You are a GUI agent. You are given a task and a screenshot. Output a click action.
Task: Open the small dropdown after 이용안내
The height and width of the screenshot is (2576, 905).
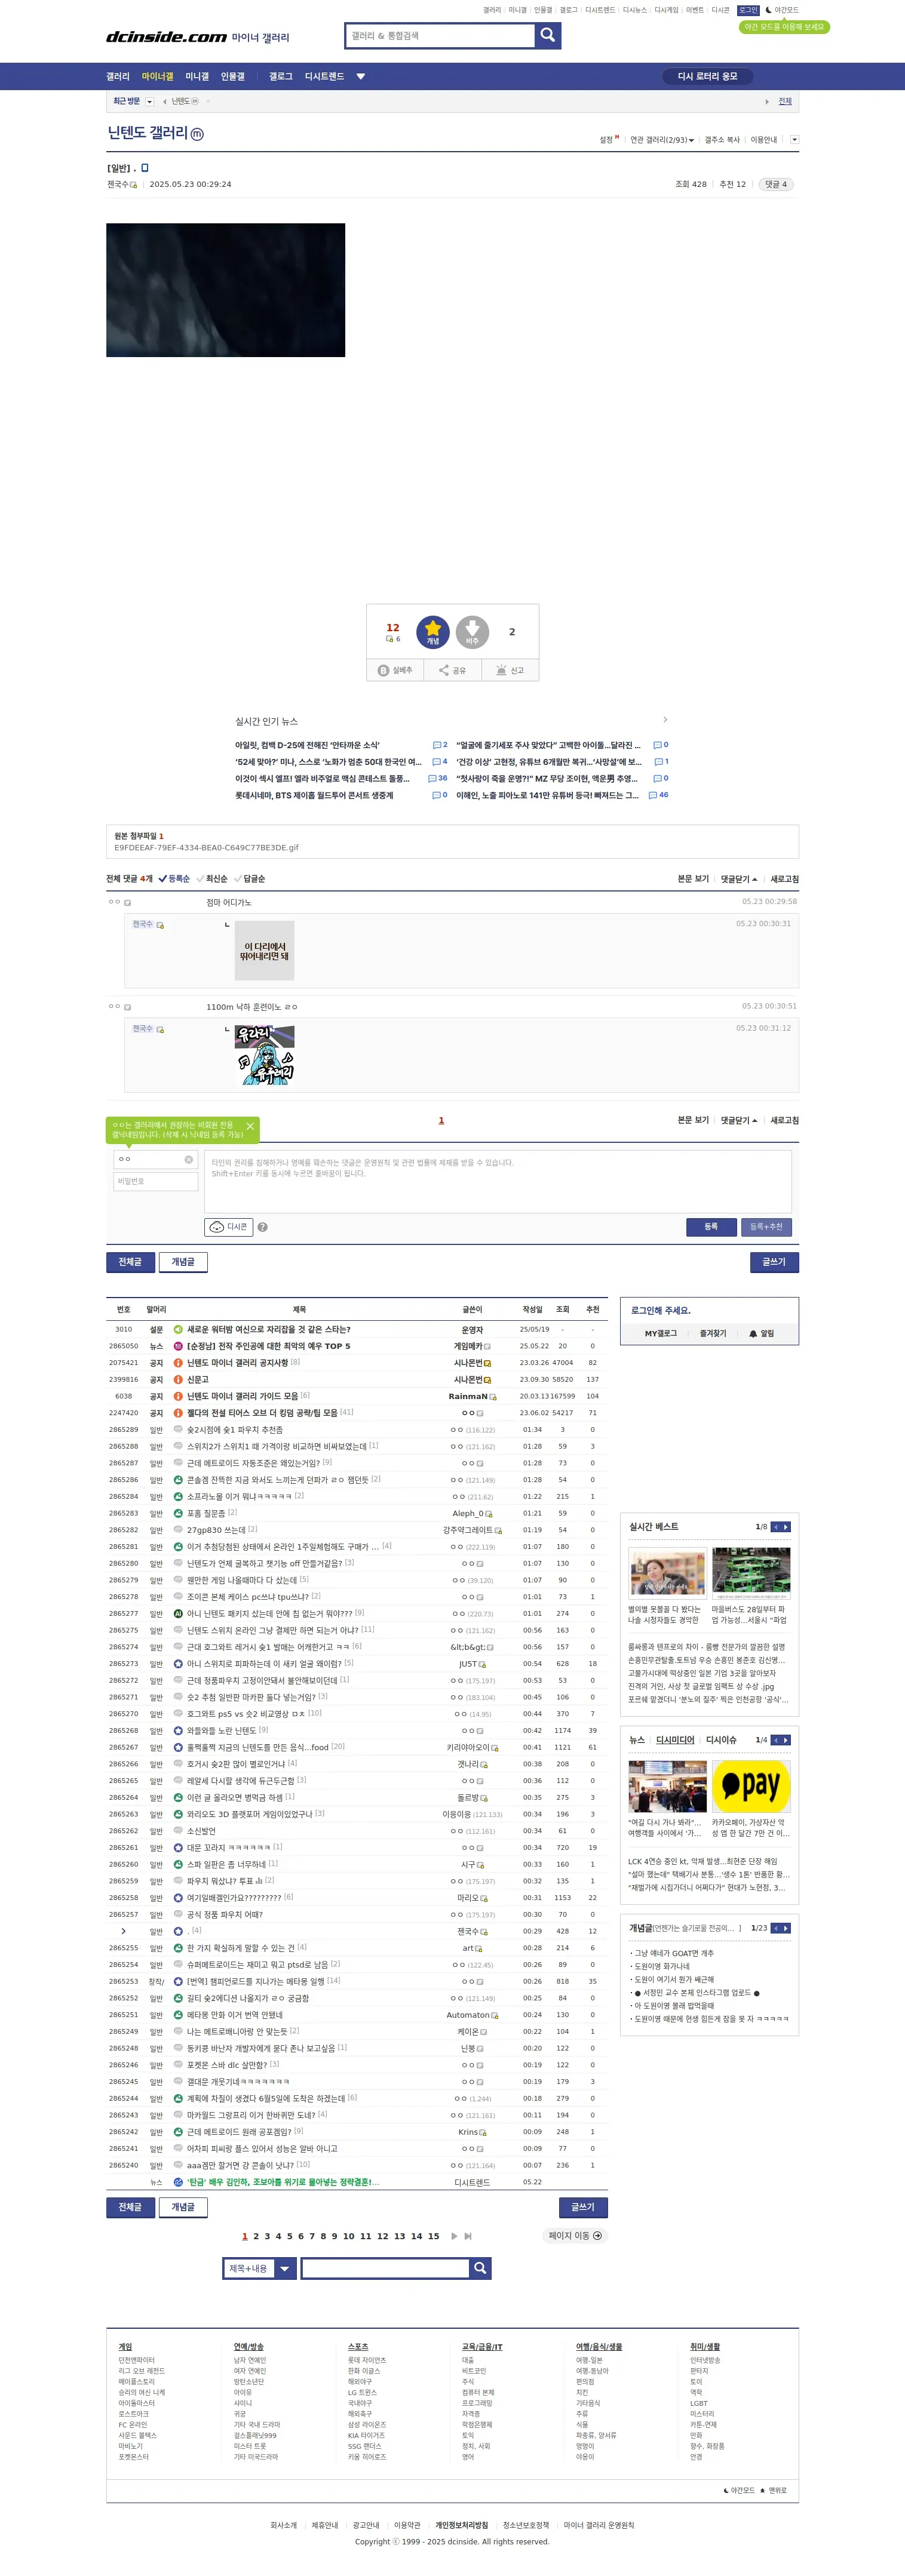coord(795,140)
